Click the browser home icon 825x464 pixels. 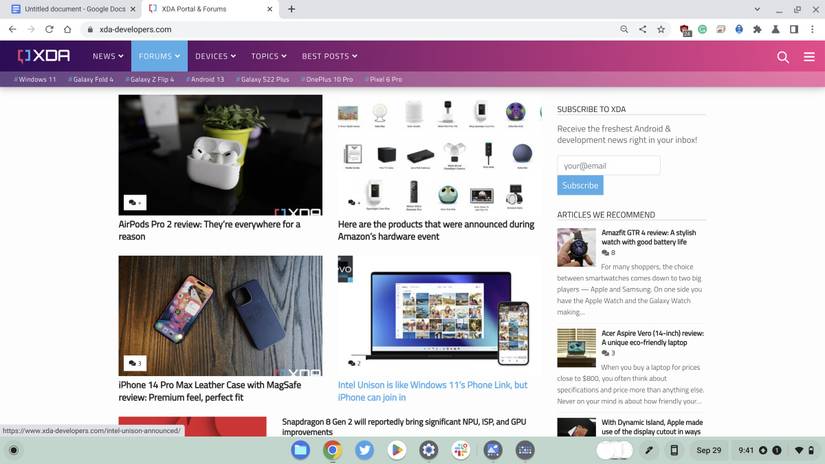[x=67, y=29]
